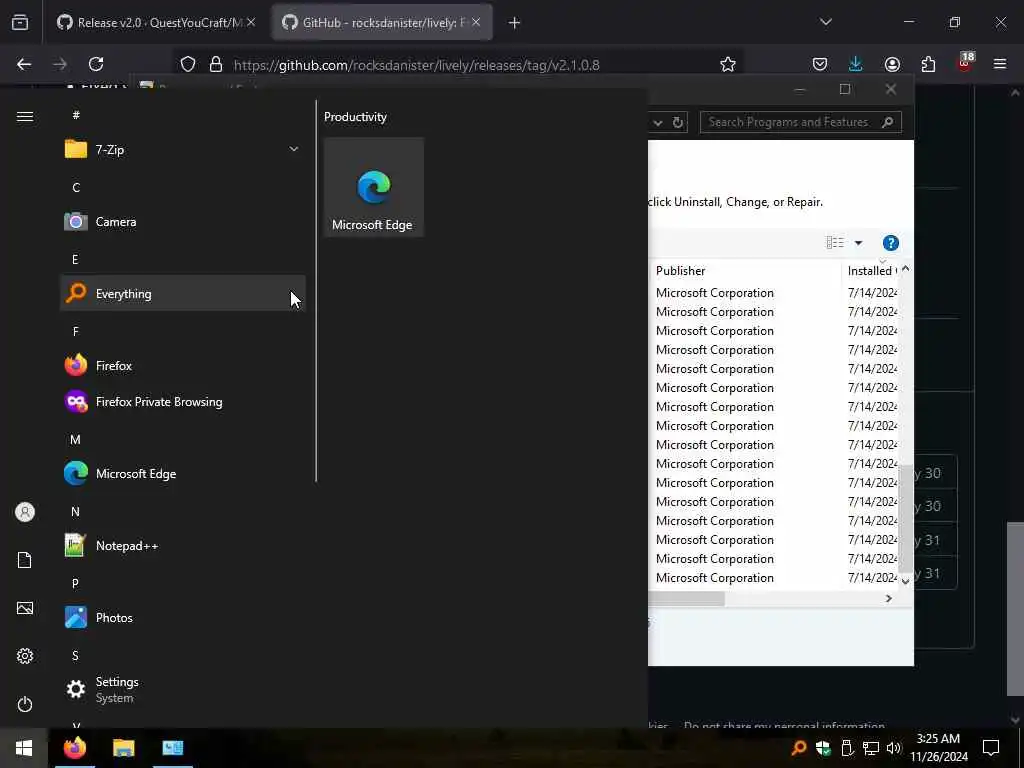The width and height of the screenshot is (1024, 768).
Task: Refresh Programs and Features address bar
Action: 678,122
